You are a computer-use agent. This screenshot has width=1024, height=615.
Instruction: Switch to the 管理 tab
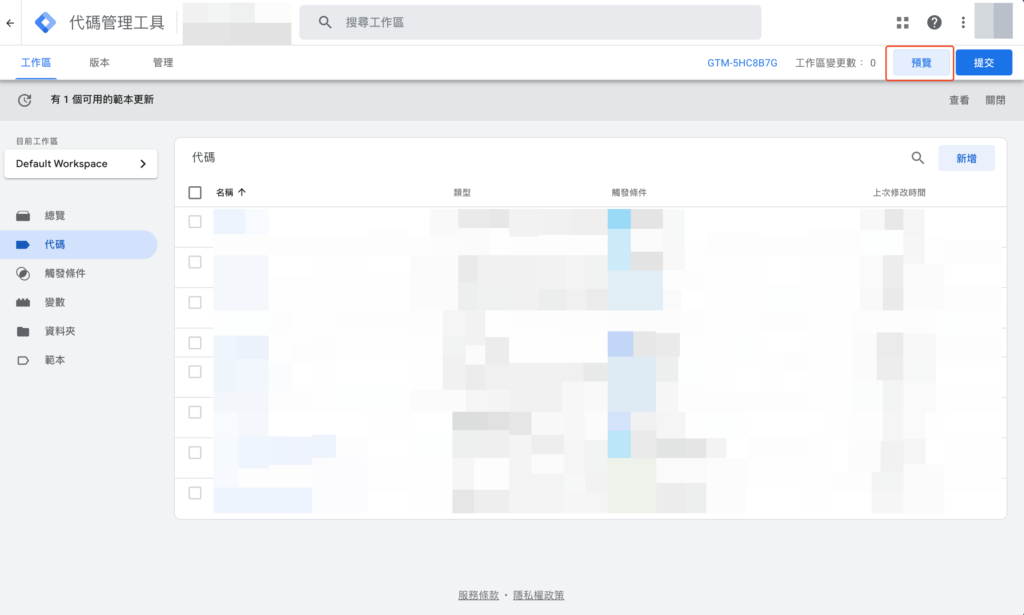tap(163, 63)
